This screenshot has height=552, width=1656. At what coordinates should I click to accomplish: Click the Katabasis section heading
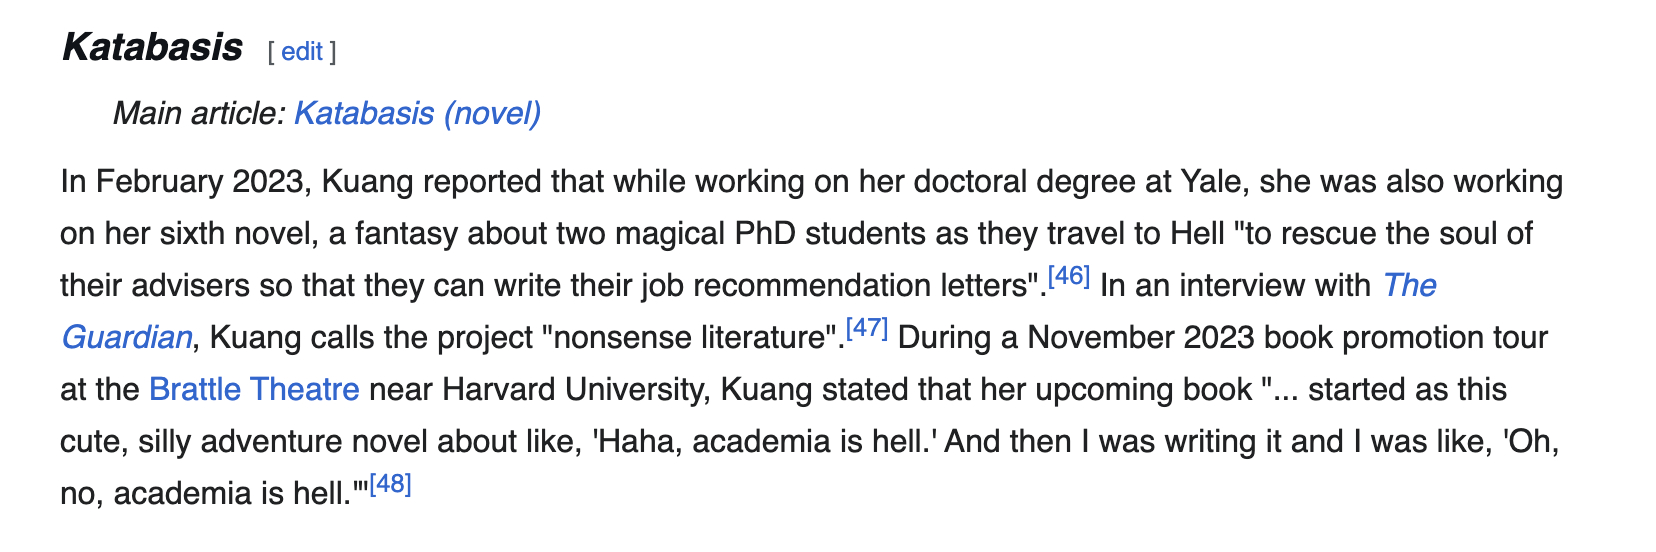[152, 47]
